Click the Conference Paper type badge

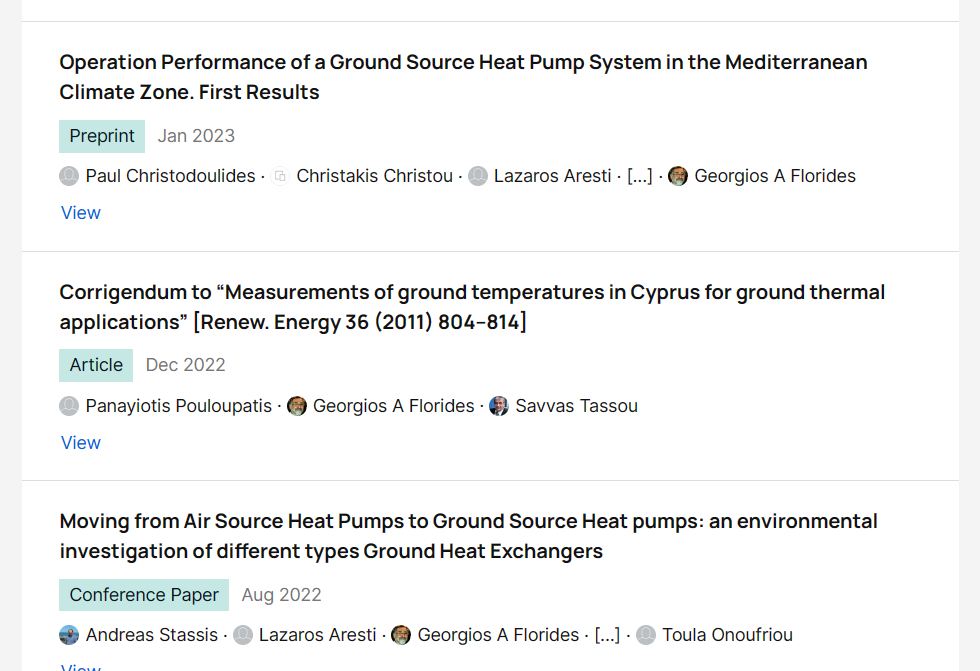point(144,595)
